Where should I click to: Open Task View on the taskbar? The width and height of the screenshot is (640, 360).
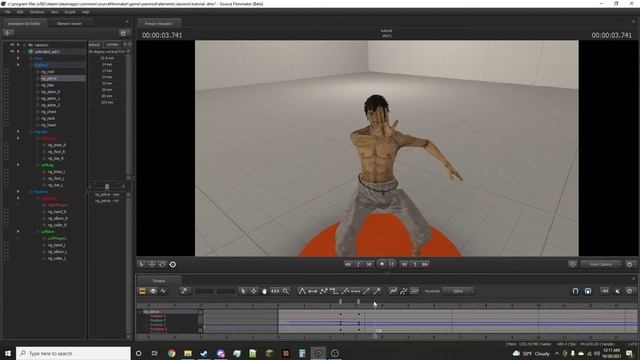(x=155, y=353)
